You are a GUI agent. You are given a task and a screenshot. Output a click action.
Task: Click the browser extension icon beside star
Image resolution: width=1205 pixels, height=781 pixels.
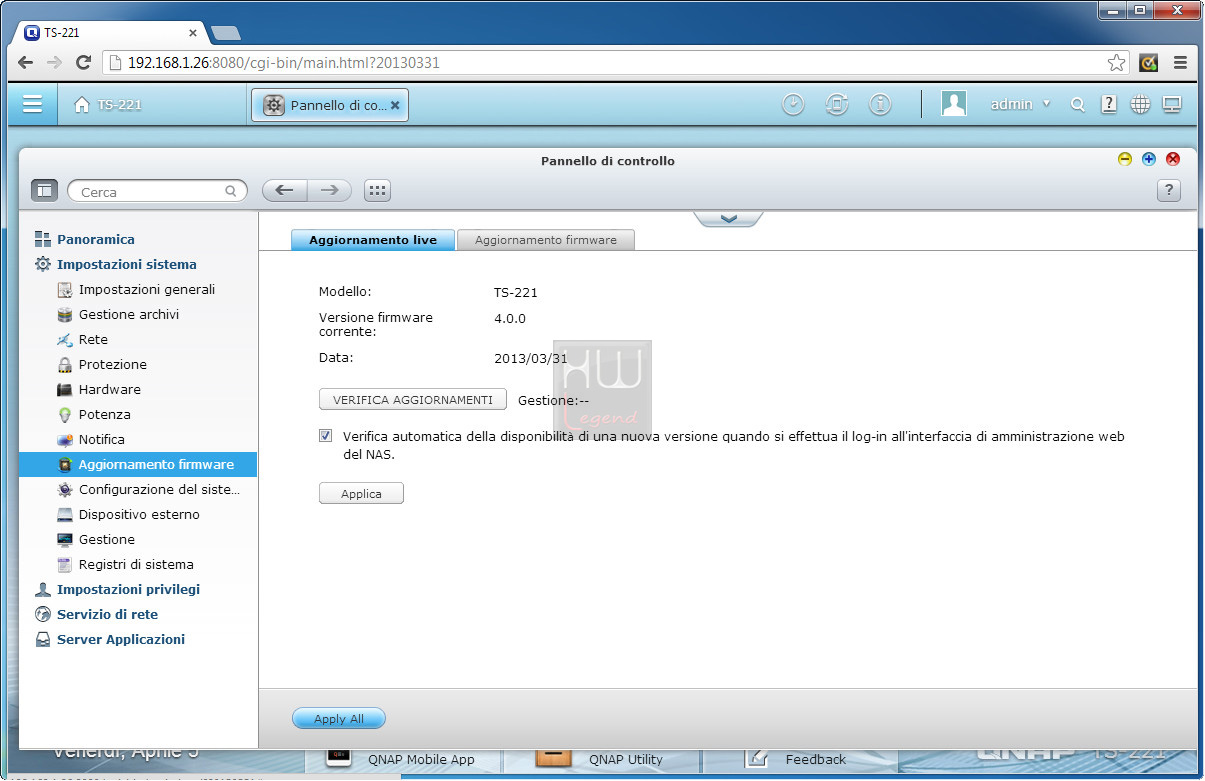click(1150, 62)
